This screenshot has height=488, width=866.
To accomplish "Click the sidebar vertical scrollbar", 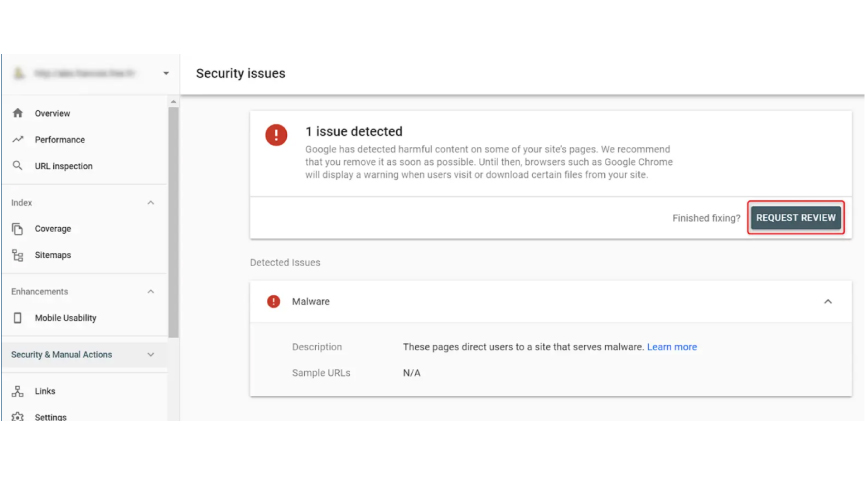I will tap(173, 222).
